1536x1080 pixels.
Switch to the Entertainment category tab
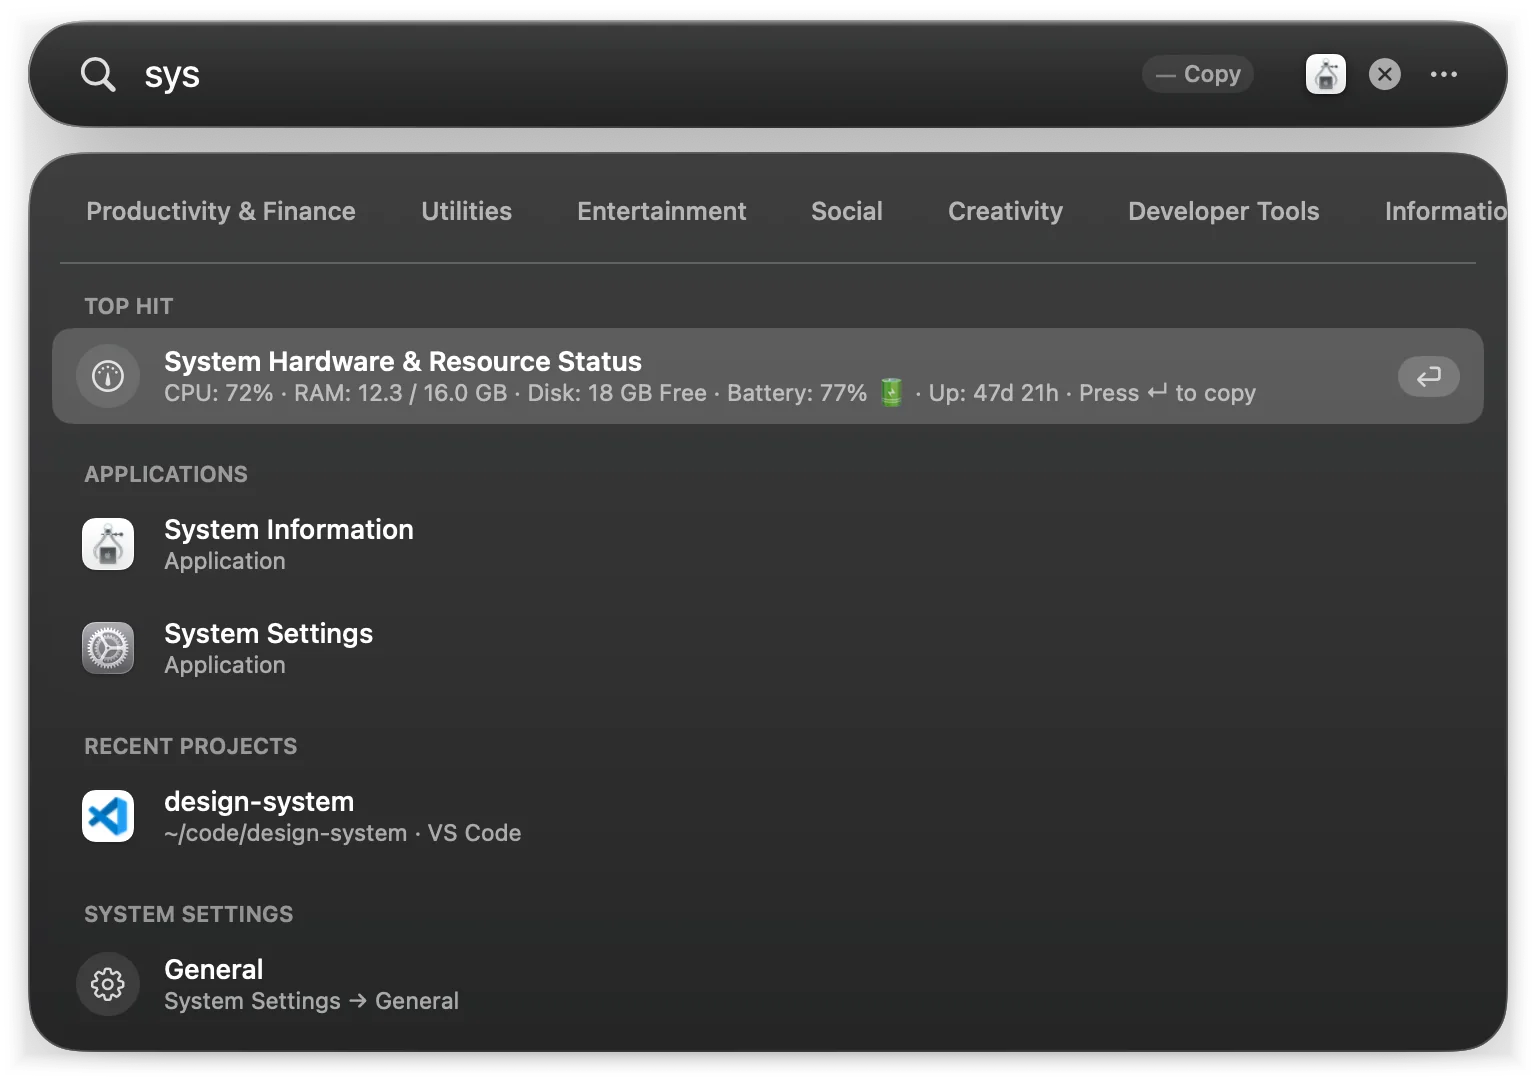pos(661,211)
